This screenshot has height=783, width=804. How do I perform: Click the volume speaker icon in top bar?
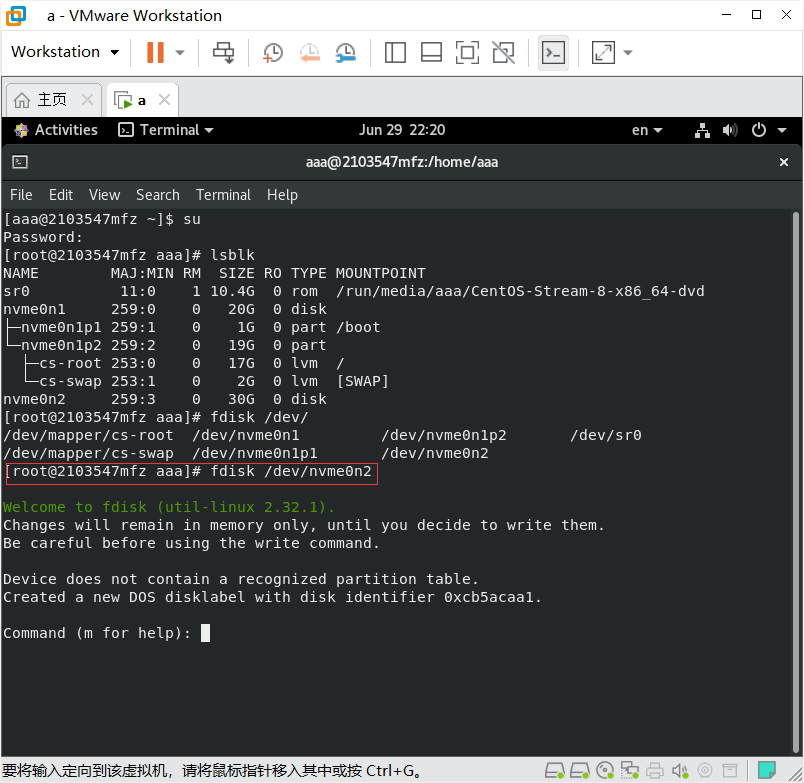730,130
